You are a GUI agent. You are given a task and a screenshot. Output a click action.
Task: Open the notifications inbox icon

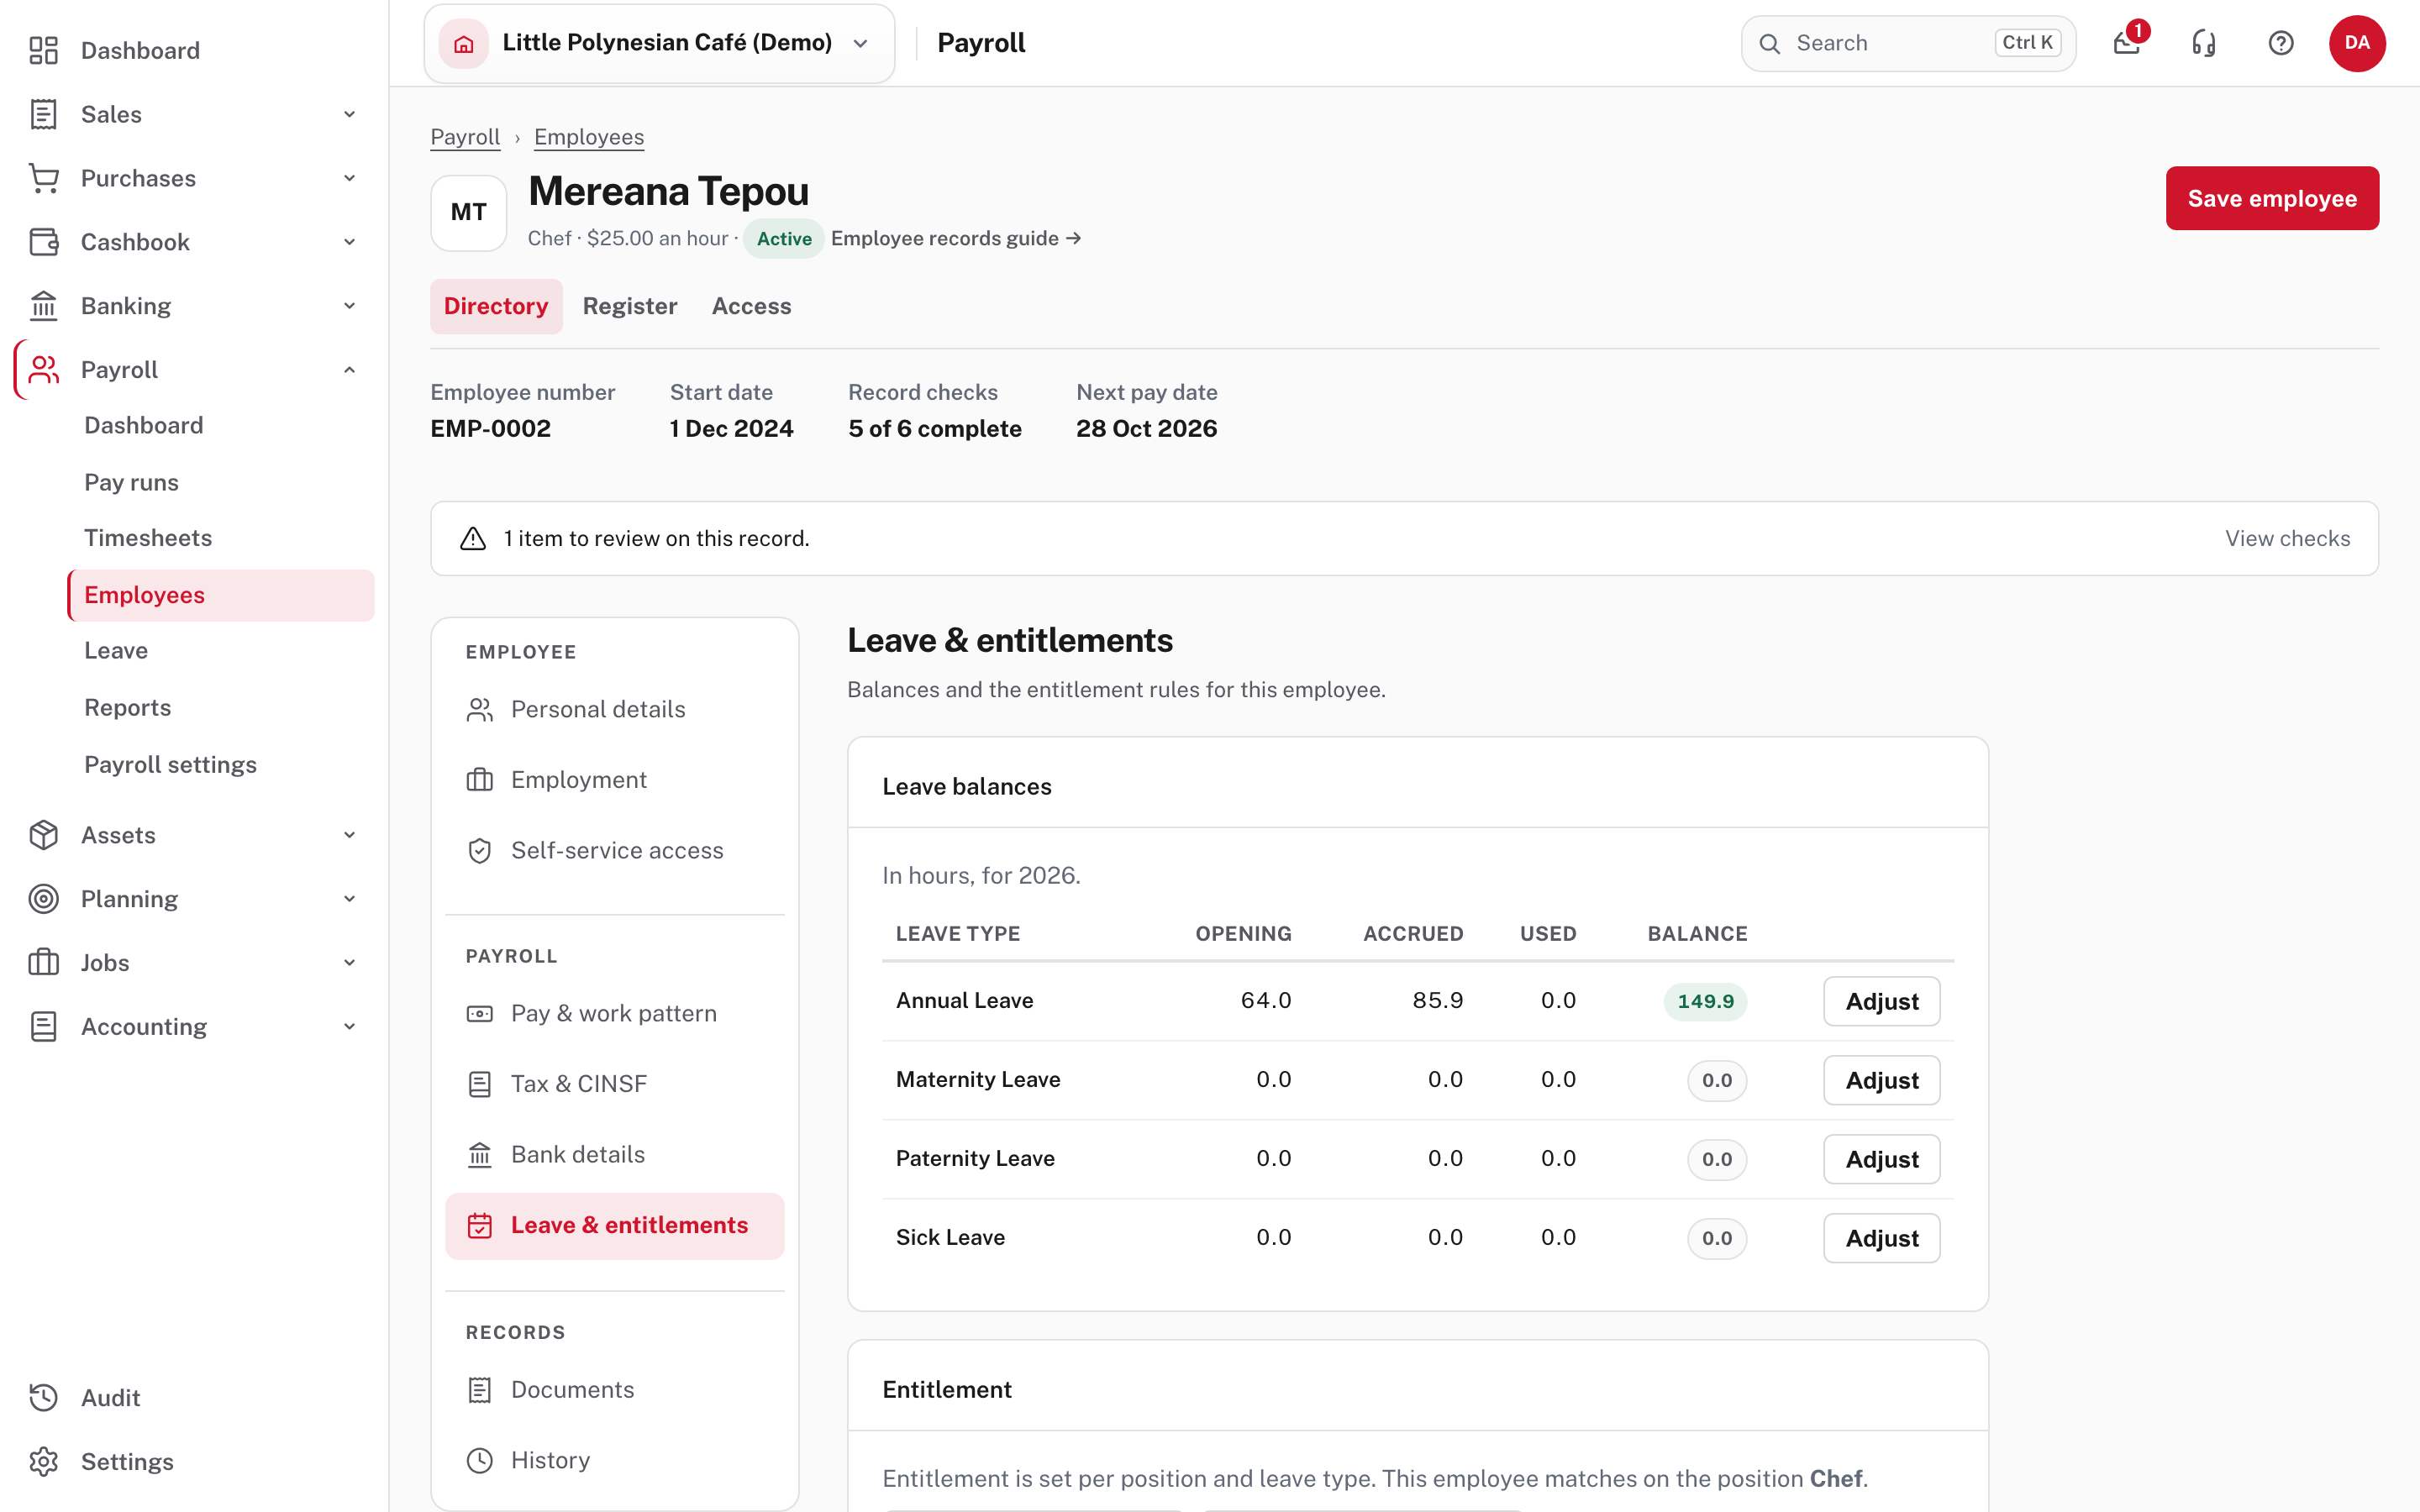pyautogui.click(x=2127, y=43)
